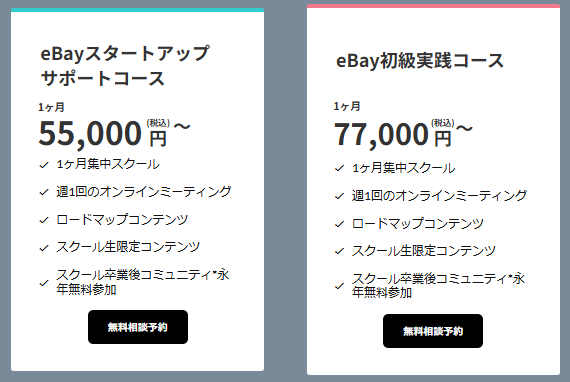570x382 pixels.
Task: Click スクール生限定コンテンツ text in right card
Action: 424,251
